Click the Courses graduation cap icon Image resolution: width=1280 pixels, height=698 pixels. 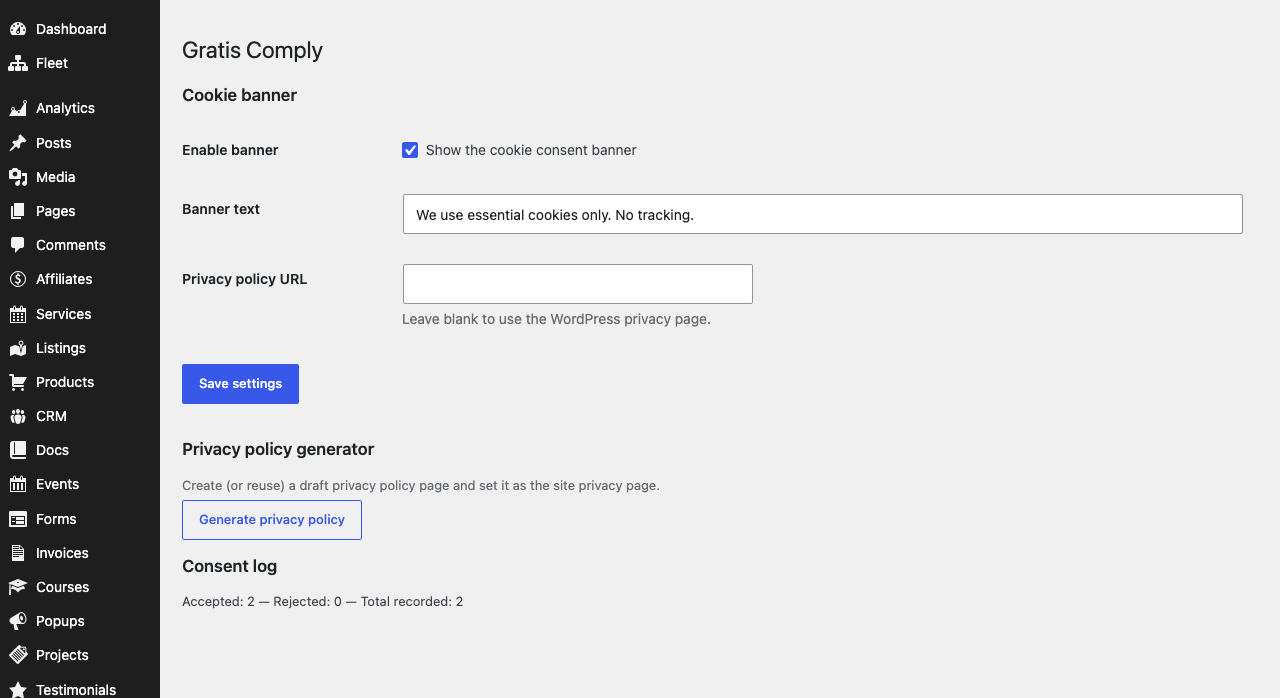[18, 587]
